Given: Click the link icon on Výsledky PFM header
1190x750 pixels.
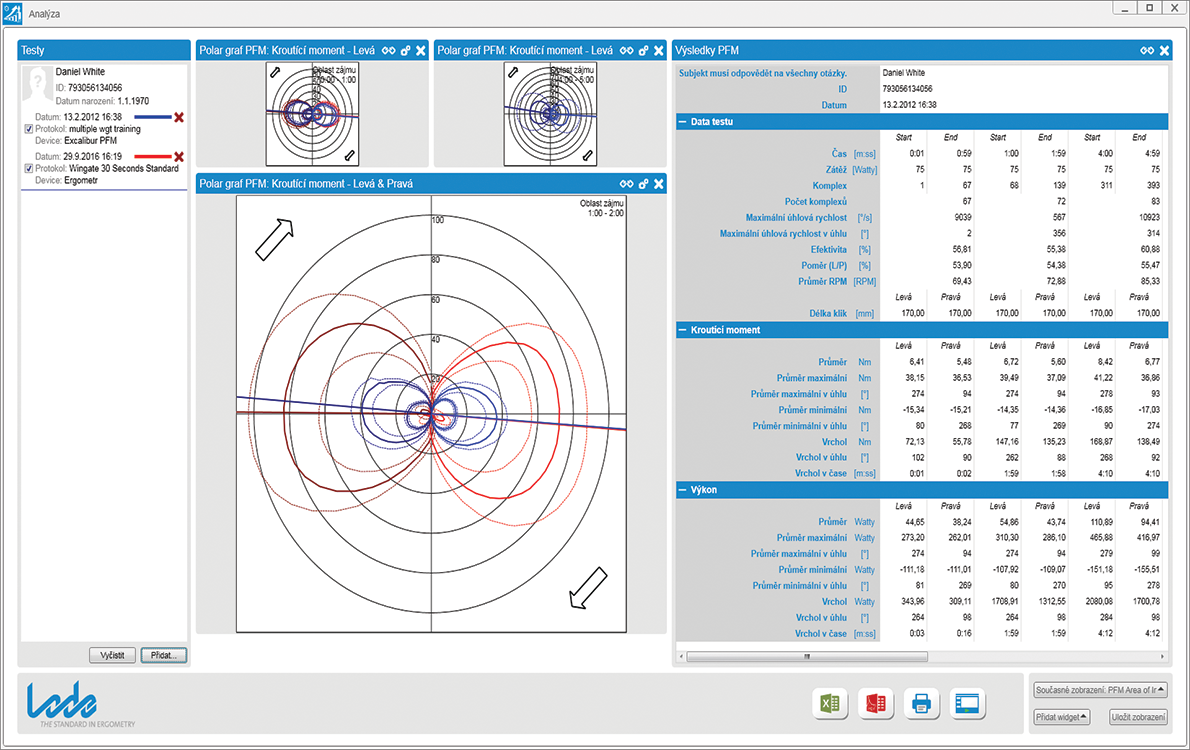Looking at the screenshot, I should 1147,49.
